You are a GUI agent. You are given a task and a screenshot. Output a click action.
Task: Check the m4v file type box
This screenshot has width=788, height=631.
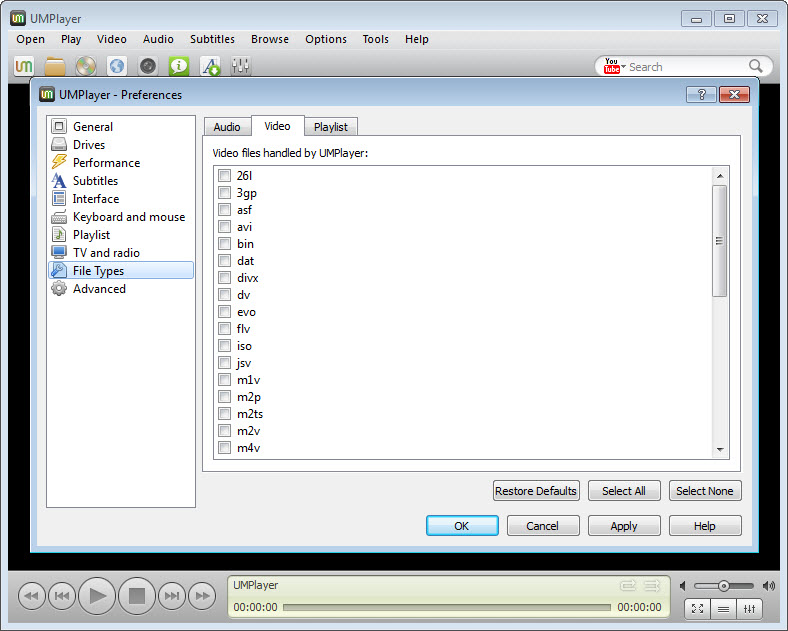click(225, 448)
